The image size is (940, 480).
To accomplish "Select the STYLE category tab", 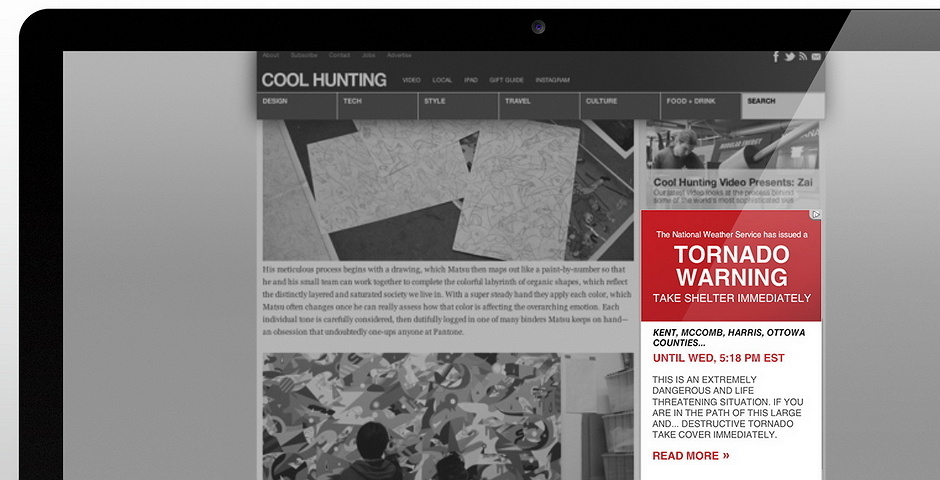I will (458, 106).
